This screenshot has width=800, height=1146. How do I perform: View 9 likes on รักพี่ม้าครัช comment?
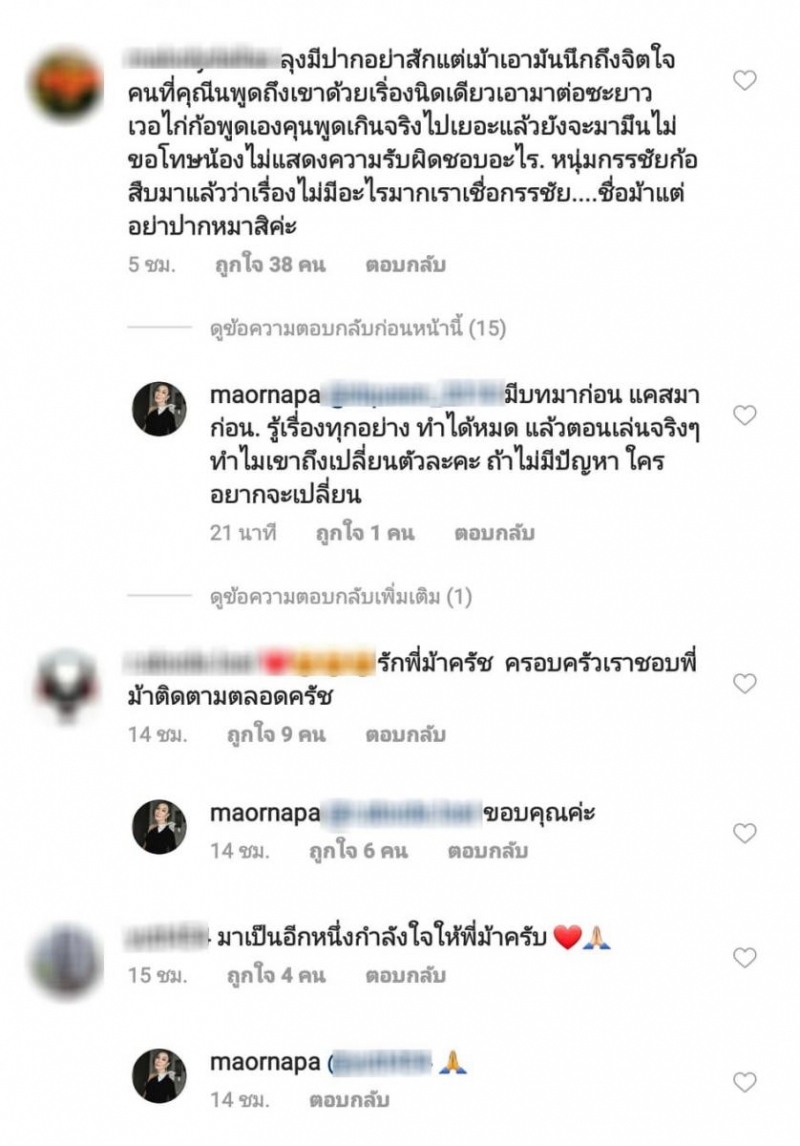coord(276,734)
